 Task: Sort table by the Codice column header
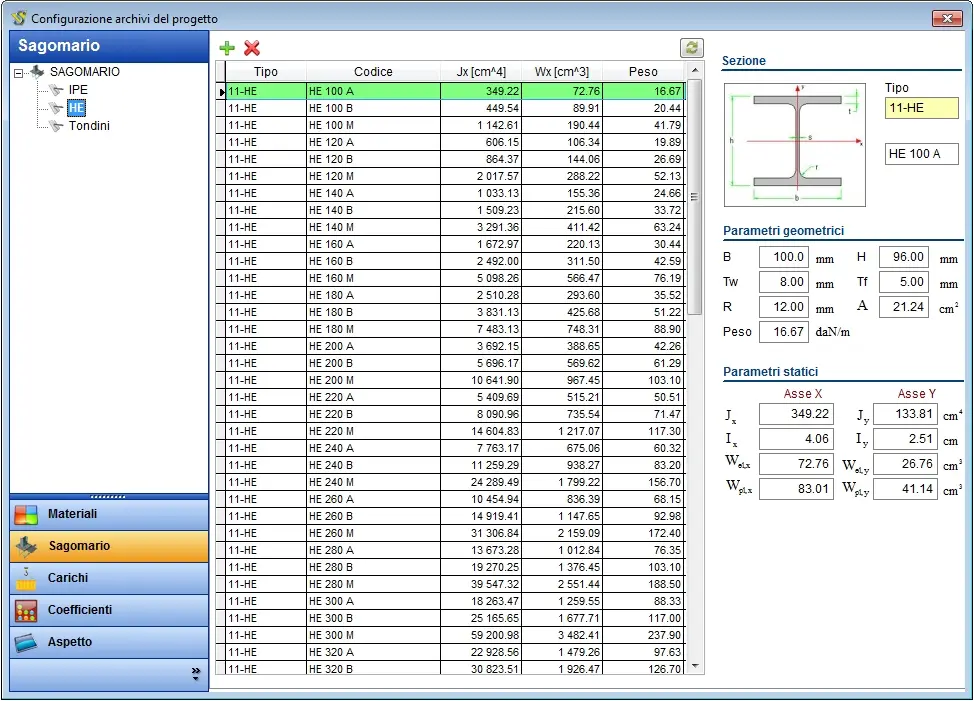tap(373, 72)
